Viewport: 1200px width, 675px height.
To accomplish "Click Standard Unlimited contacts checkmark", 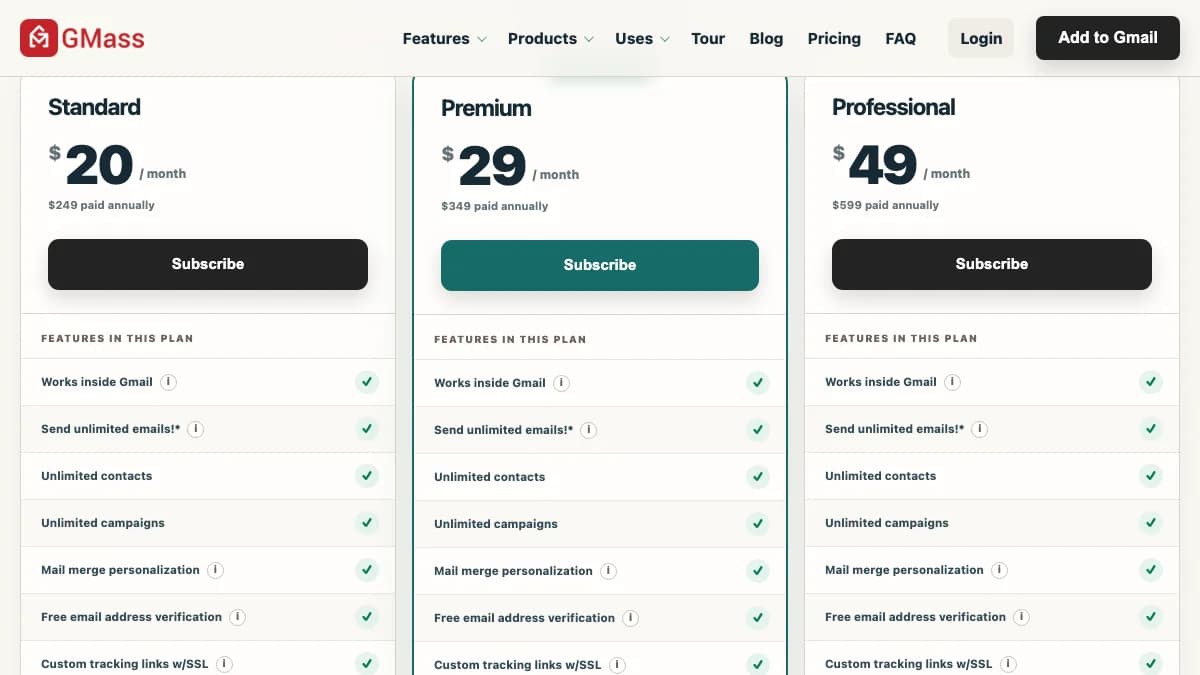I will click(x=367, y=476).
